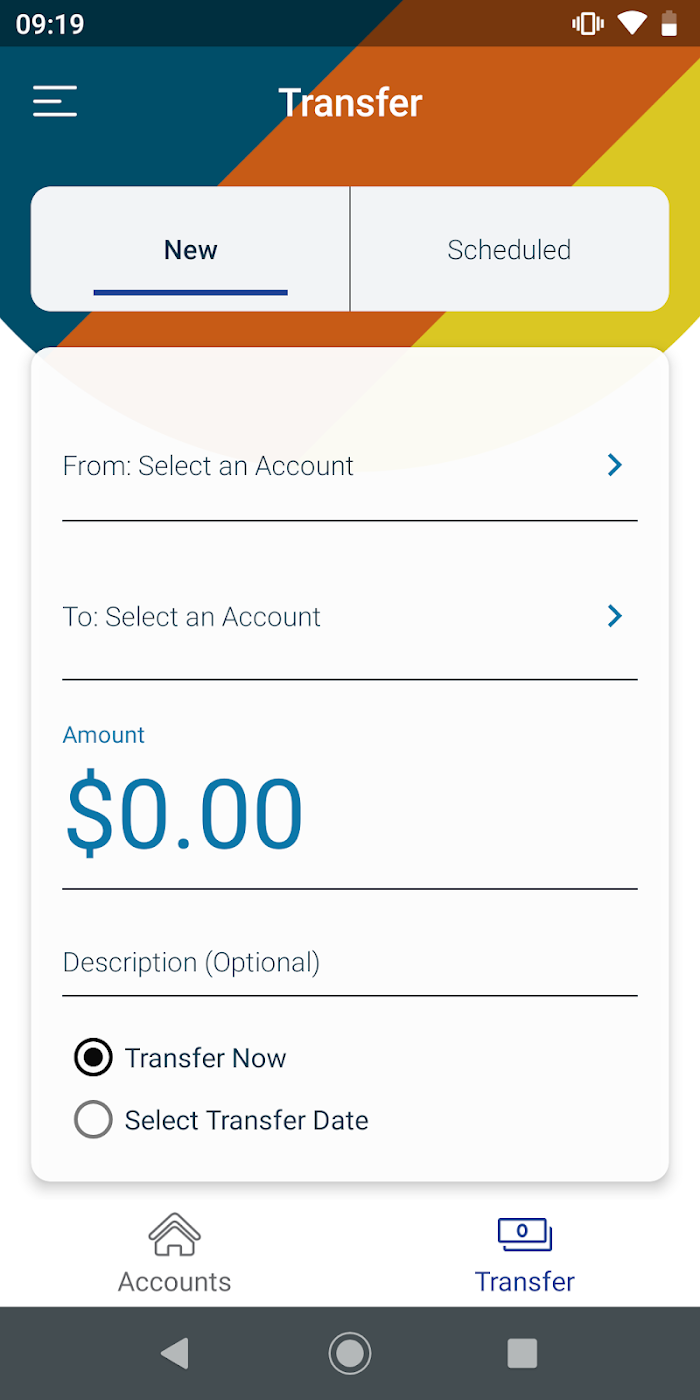Image resolution: width=700 pixels, height=1400 pixels.
Task: Tap the $0.00 amount field
Action: click(x=185, y=814)
